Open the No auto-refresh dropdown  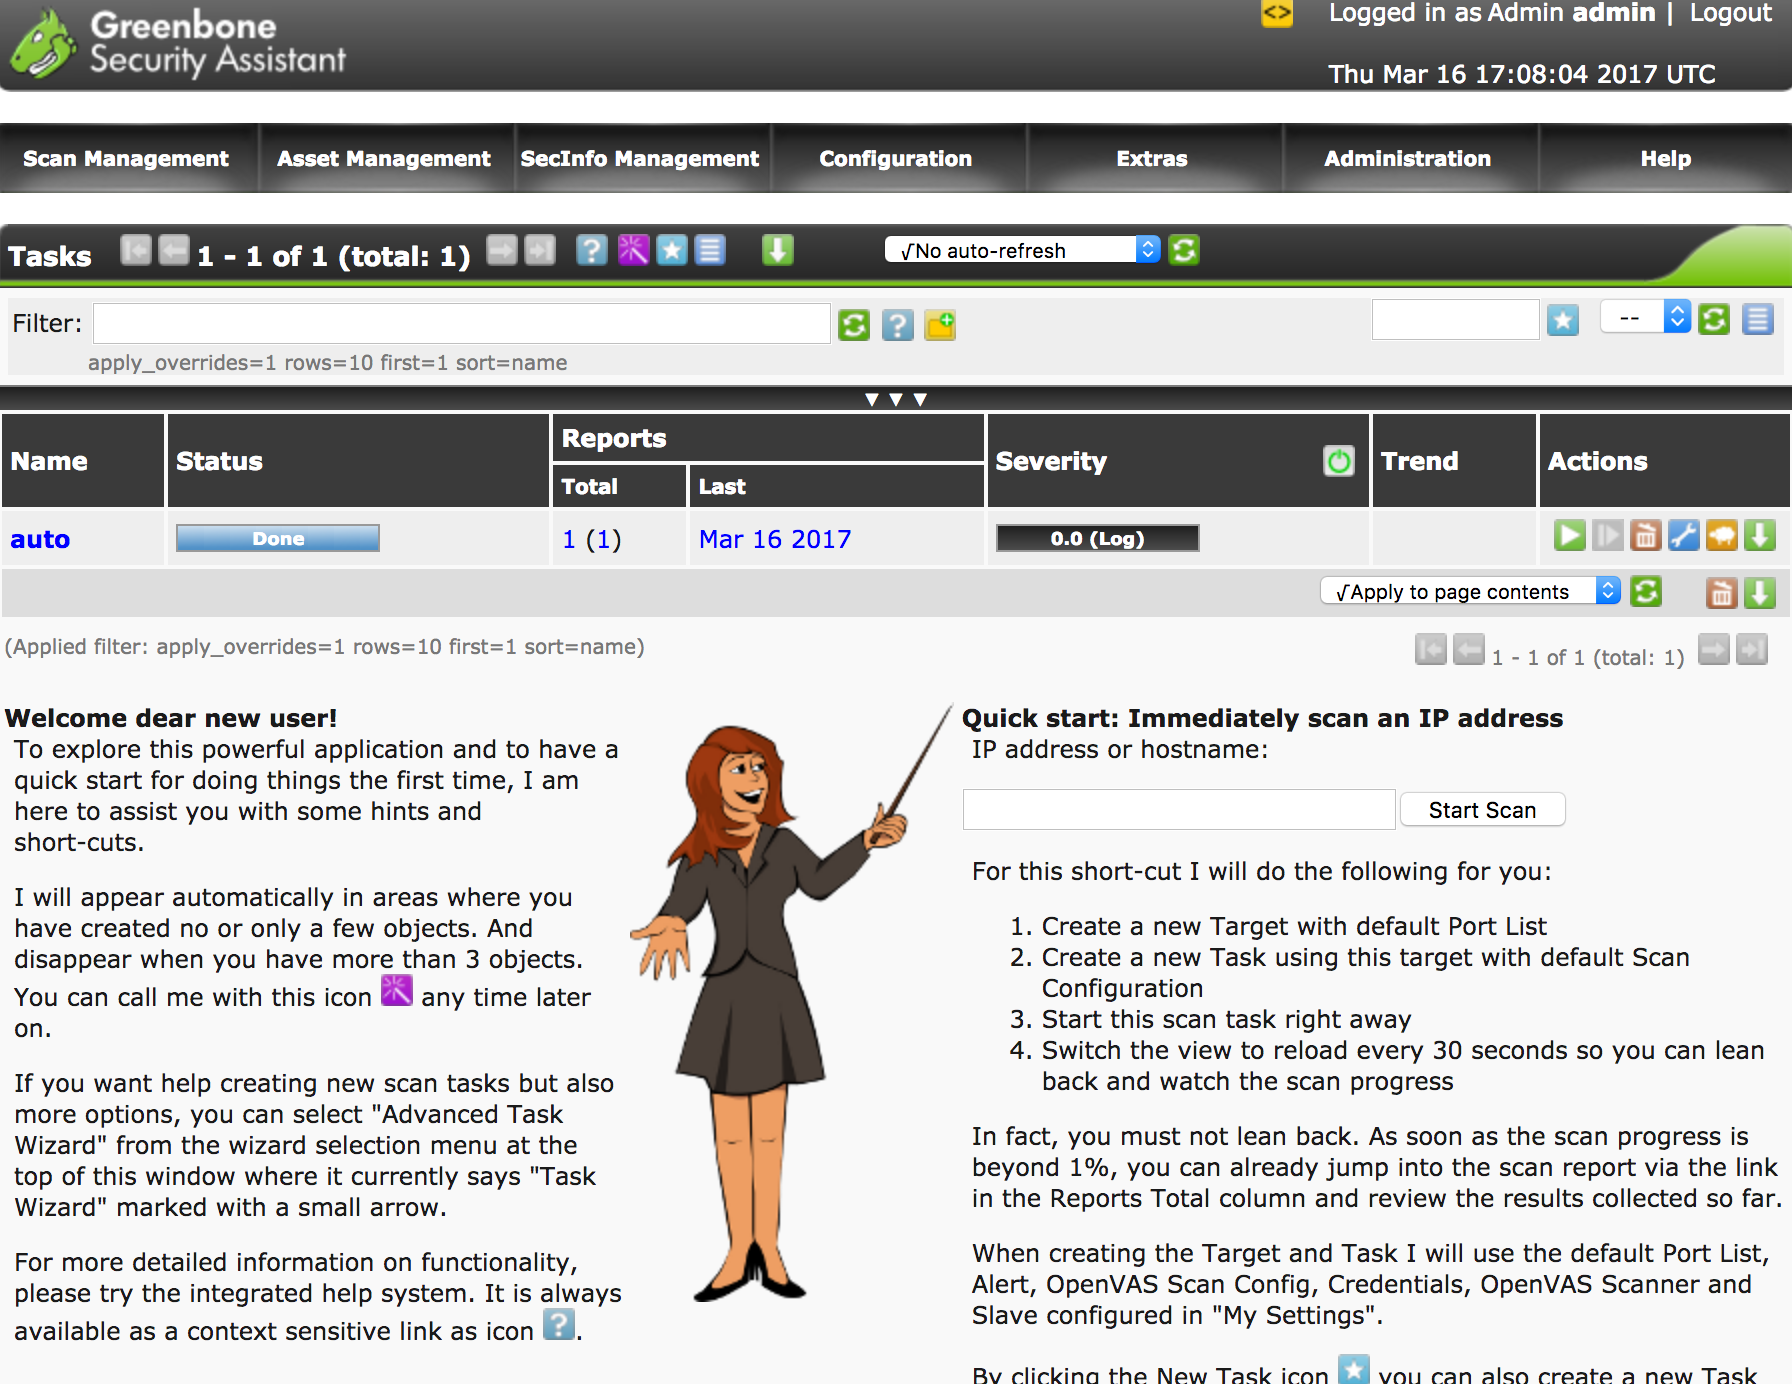click(x=1022, y=250)
